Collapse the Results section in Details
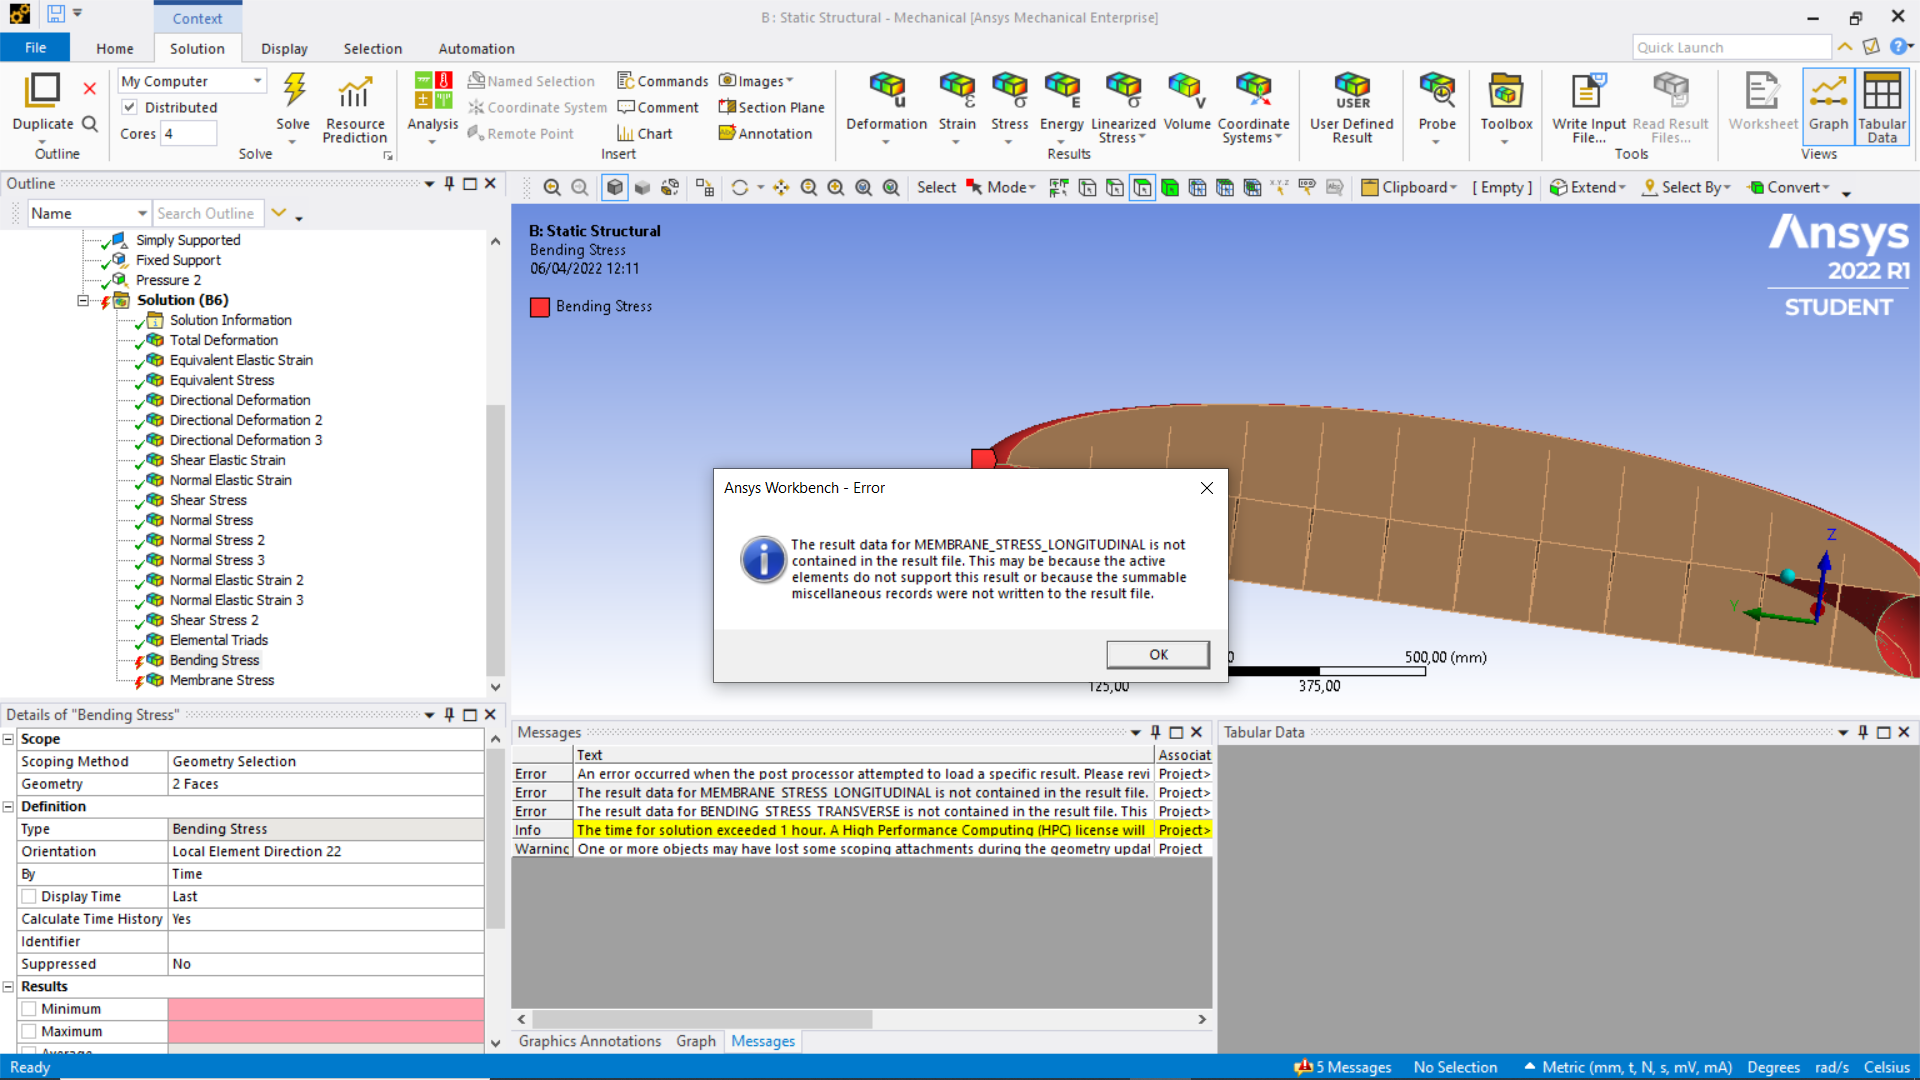1920x1080 pixels. point(8,986)
